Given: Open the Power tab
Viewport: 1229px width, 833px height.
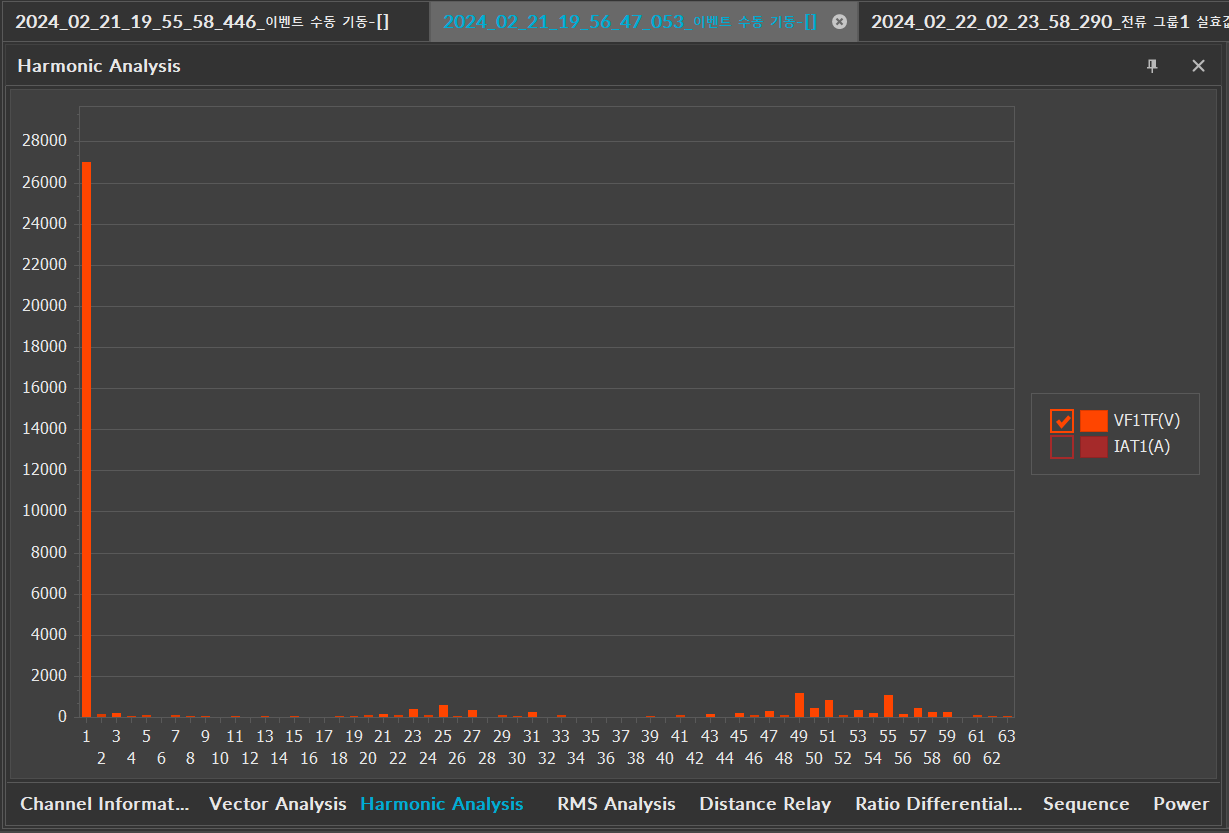Looking at the screenshot, I should pyautogui.click(x=1181, y=804).
